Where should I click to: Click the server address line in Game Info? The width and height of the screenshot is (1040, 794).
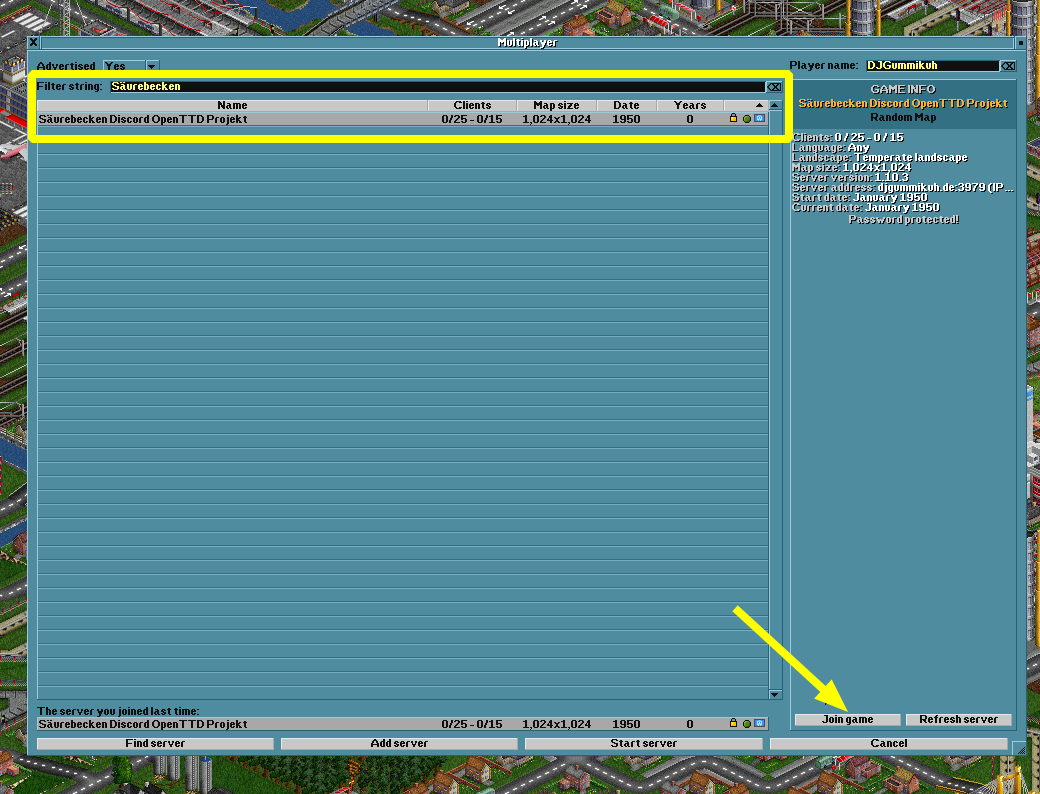[x=903, y=188]
